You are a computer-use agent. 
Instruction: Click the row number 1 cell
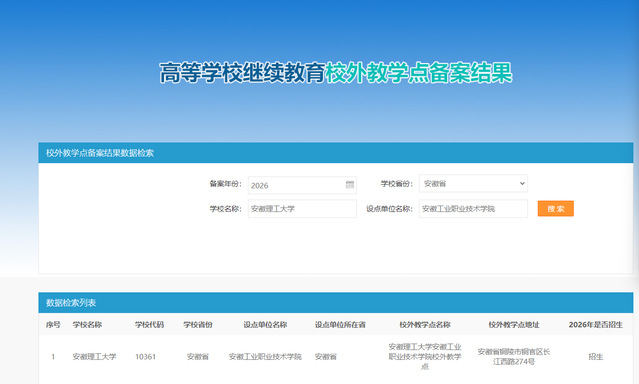(53, 357)
